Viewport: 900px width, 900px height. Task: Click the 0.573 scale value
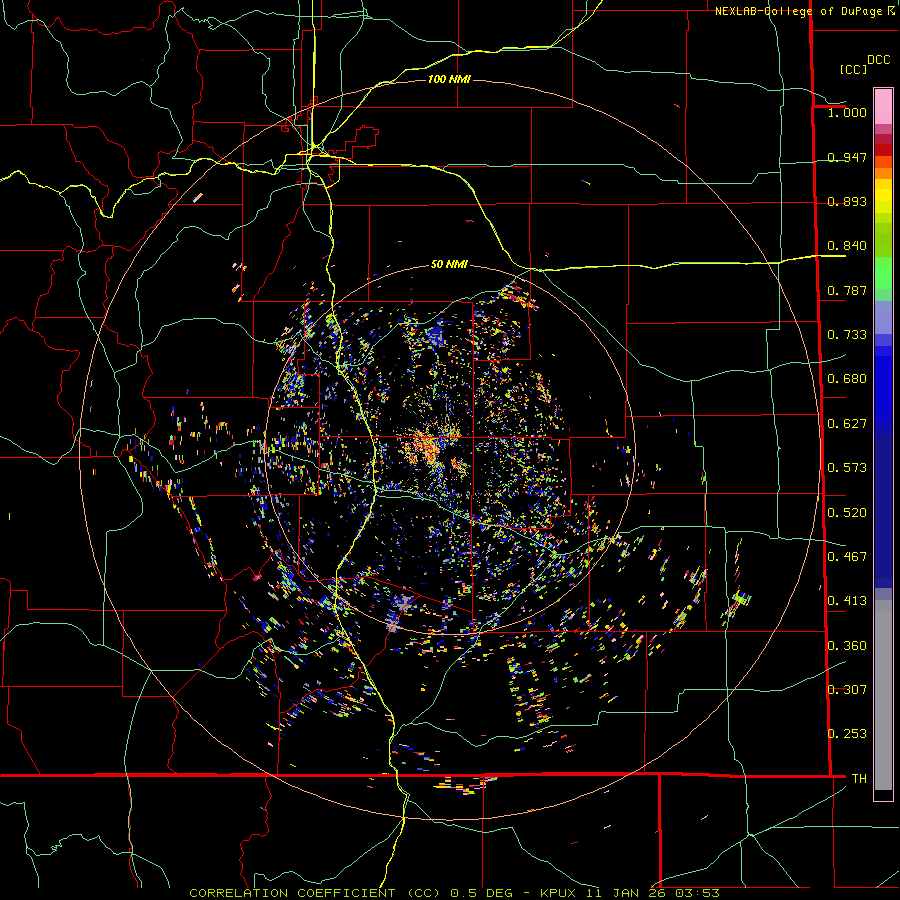pos(847,468)
